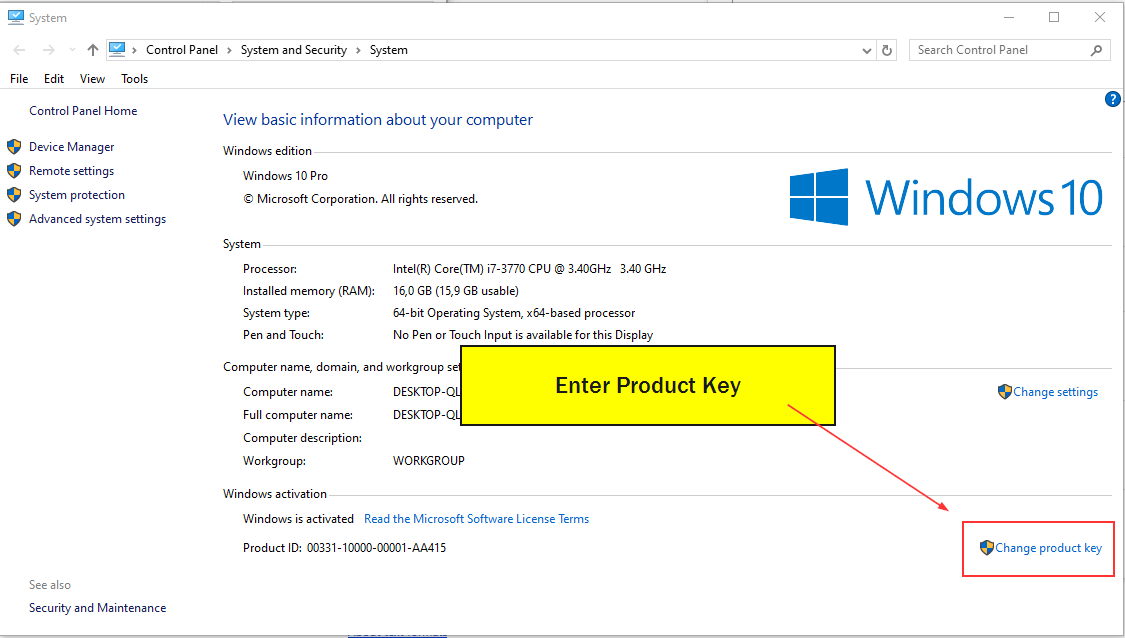This screenshot has width=1125, height=638.
Task: Expand the address bar history dropdown
Action: pyautogui.click(x=867, y=50)
